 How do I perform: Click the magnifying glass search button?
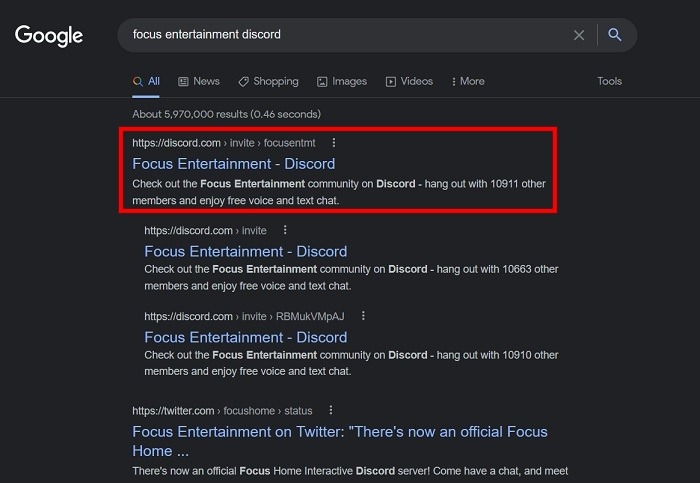(x=615, y=34)
